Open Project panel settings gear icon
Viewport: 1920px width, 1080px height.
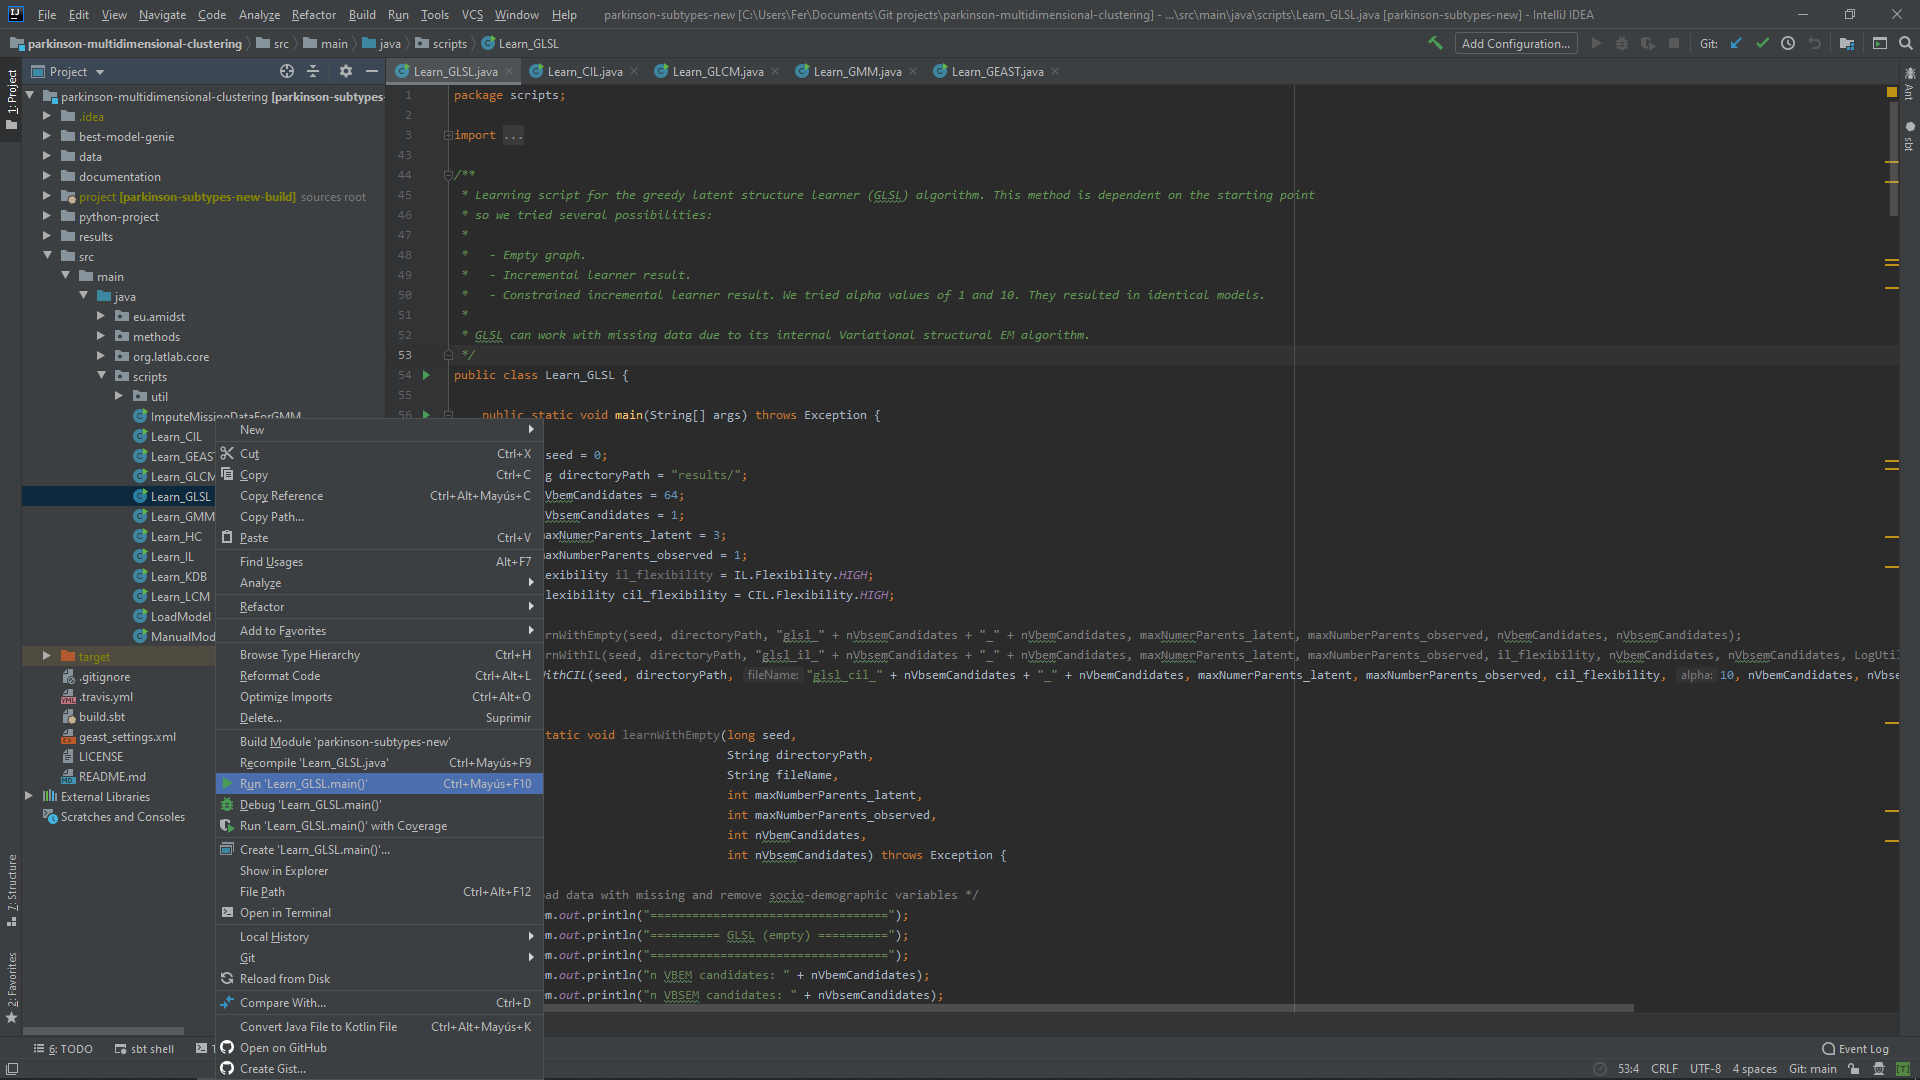(345, 71)
